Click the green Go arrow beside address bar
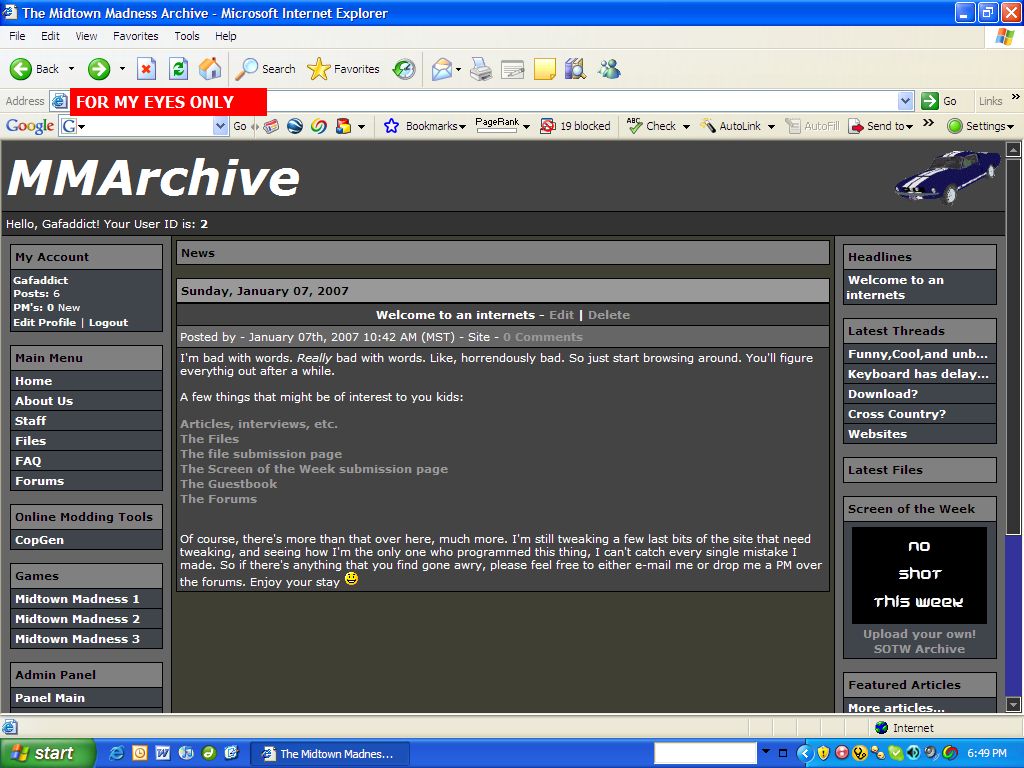Image resolution: width=1024 pixels, height=768 pixels. tap(929, 101)
